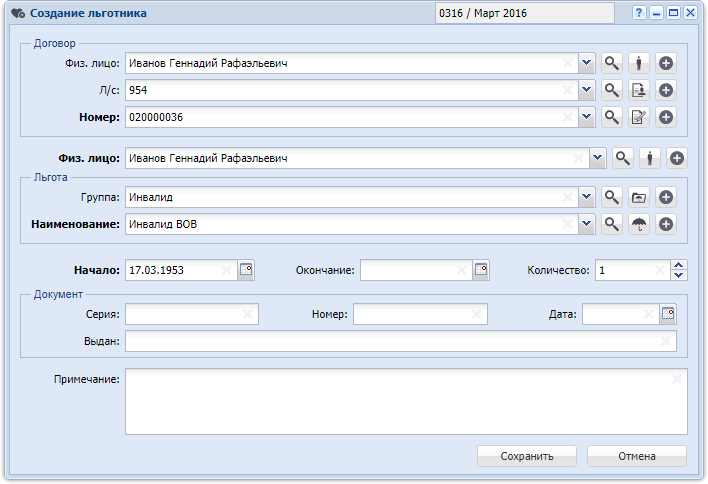This screenshot has width=708, height=484.
Task: Expand the Договор Физ. лицо dropdown
Action: point(587,63)
